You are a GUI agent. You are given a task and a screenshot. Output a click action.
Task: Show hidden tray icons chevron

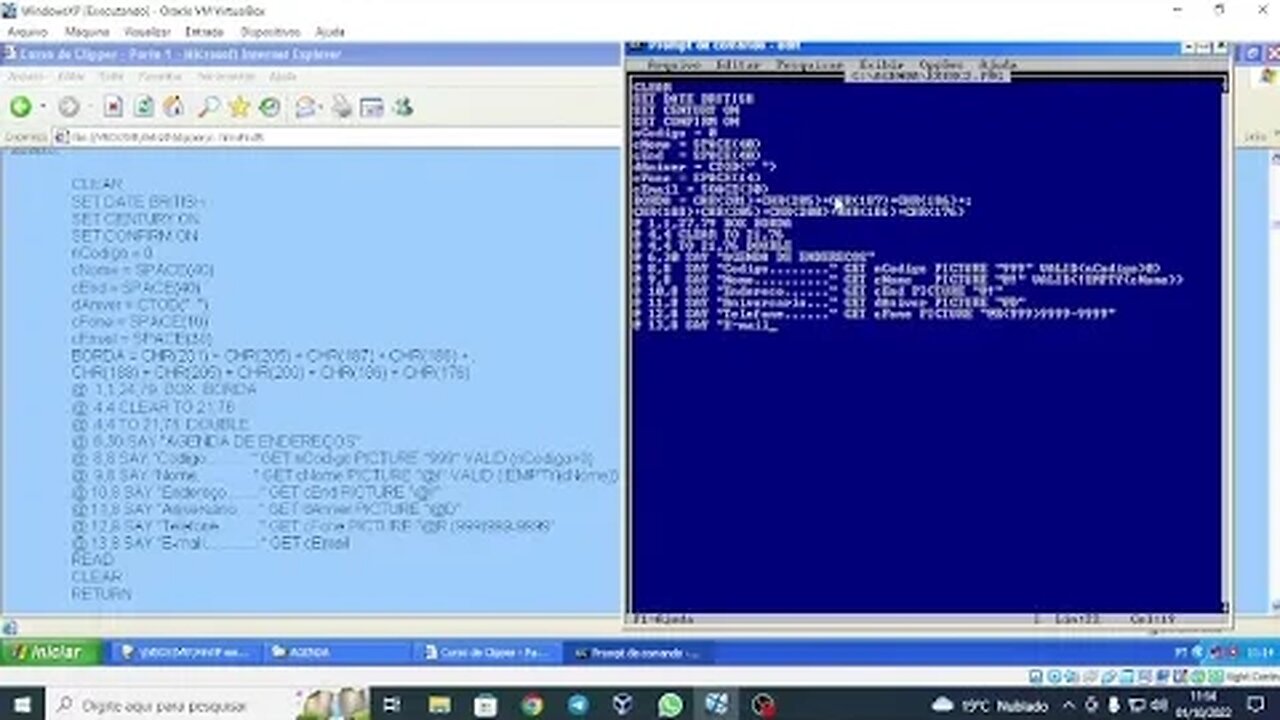pos(1068,705)
